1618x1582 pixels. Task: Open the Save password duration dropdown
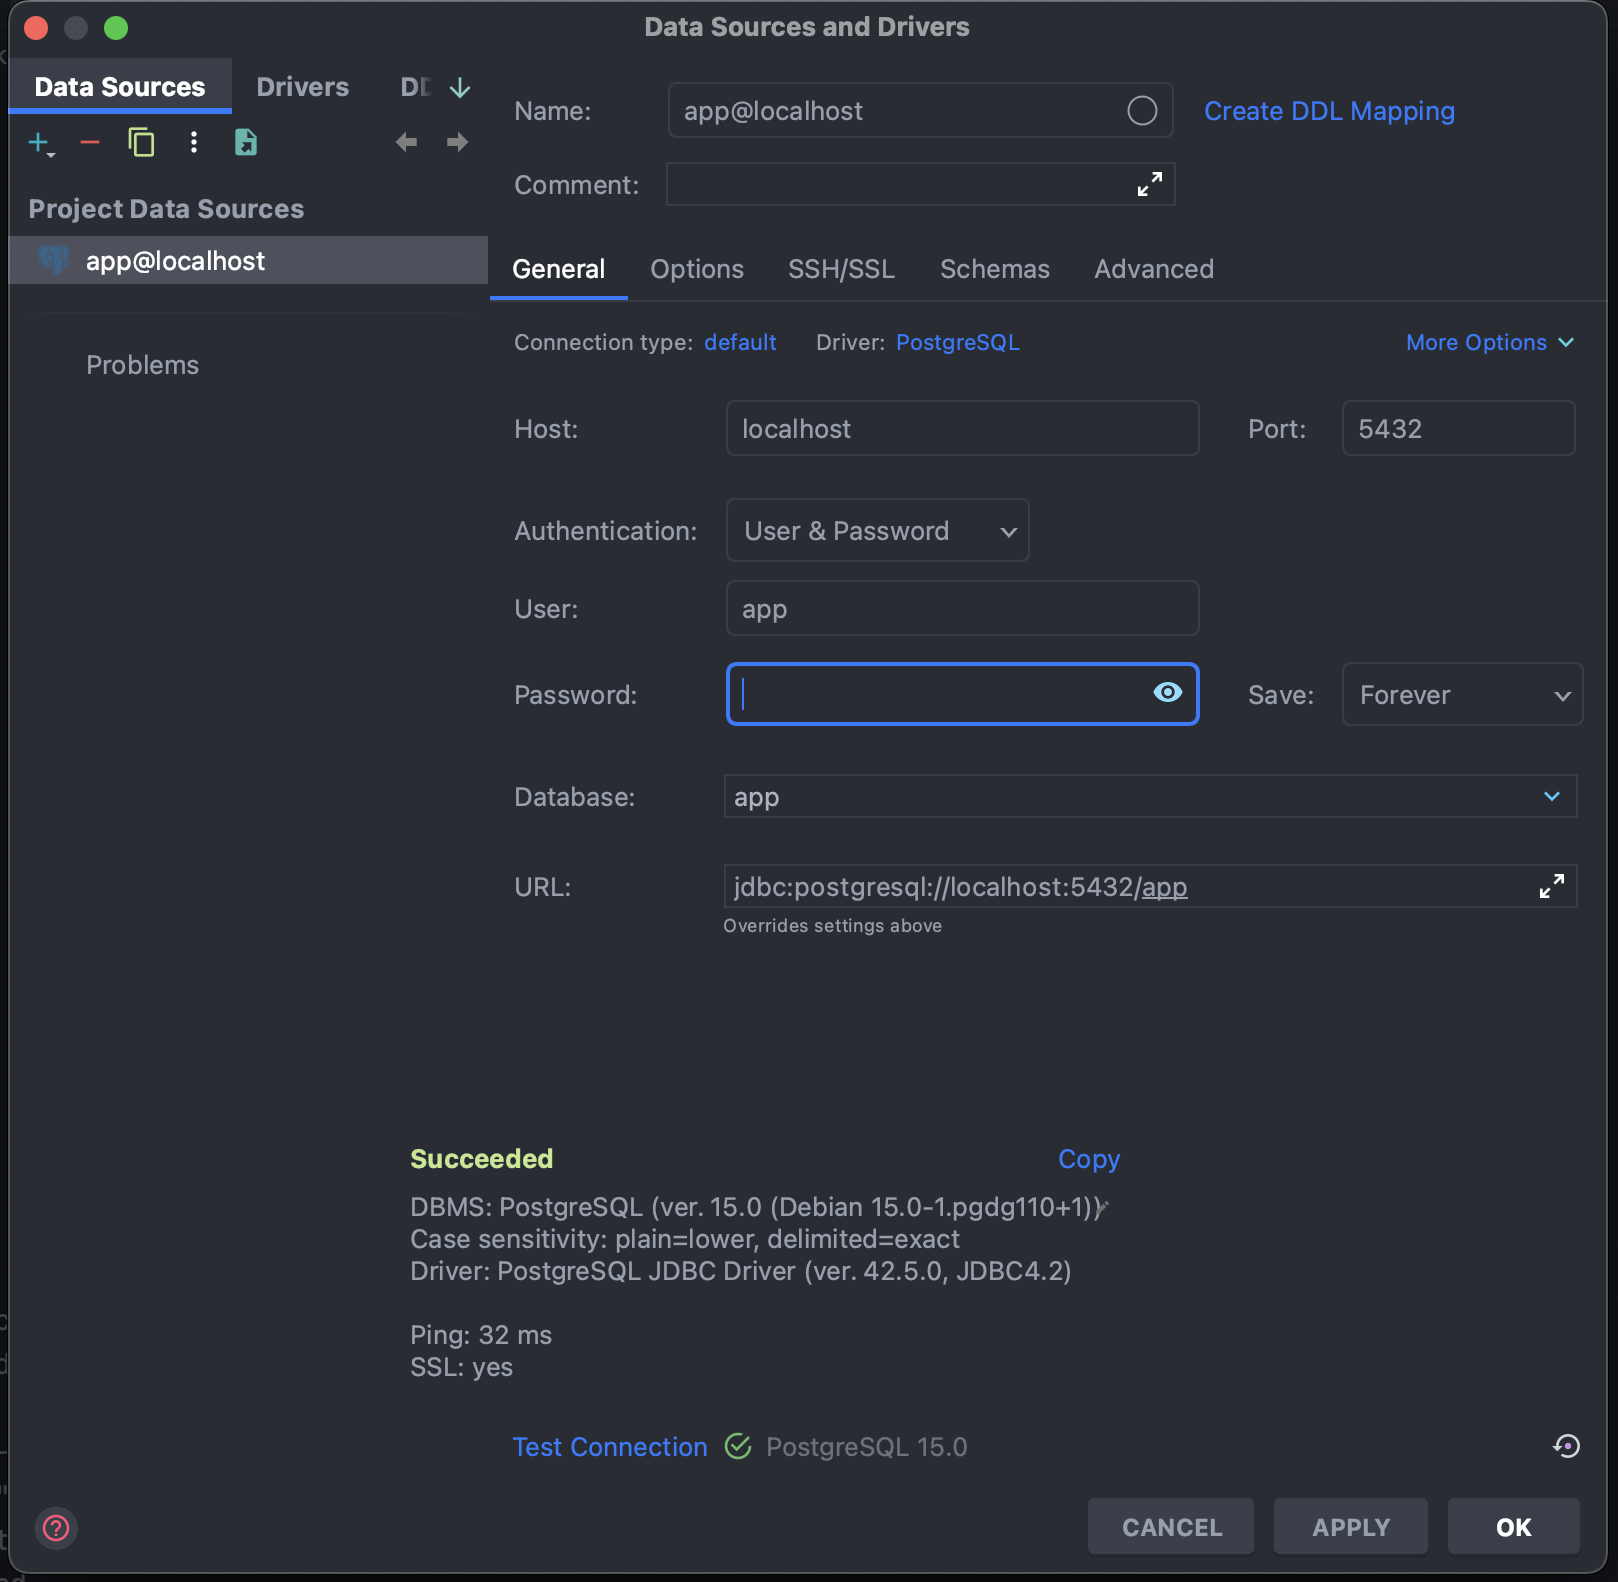tap(1462, 694)
